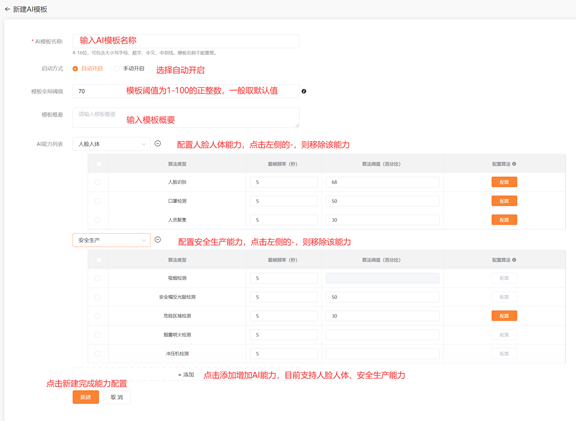Check the 口罩检测 row checkbox
Viewport: 576px width, 421px height.
point(97,201)
